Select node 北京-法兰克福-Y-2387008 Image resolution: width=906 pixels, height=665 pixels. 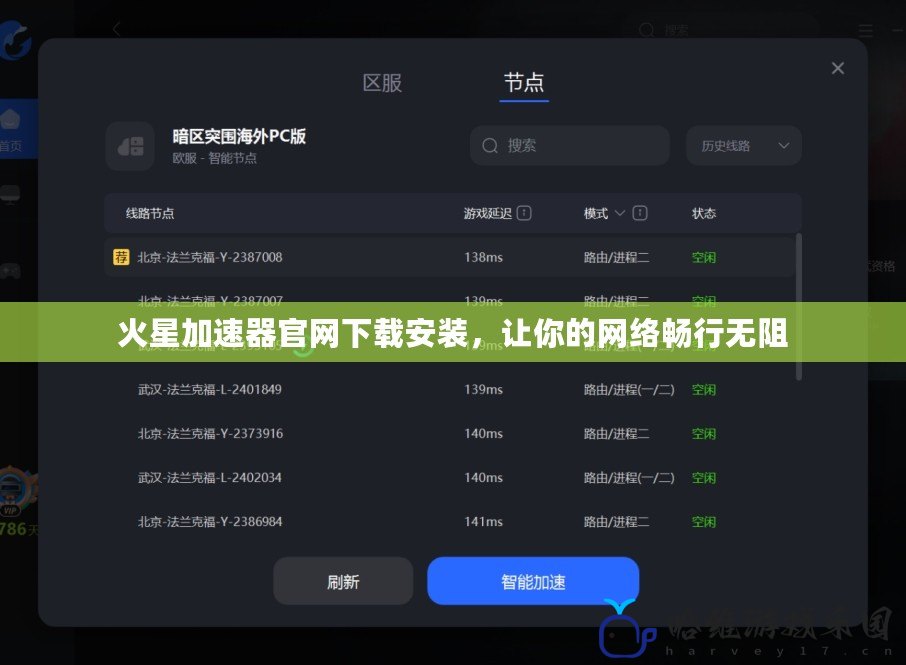click(450, 257)
